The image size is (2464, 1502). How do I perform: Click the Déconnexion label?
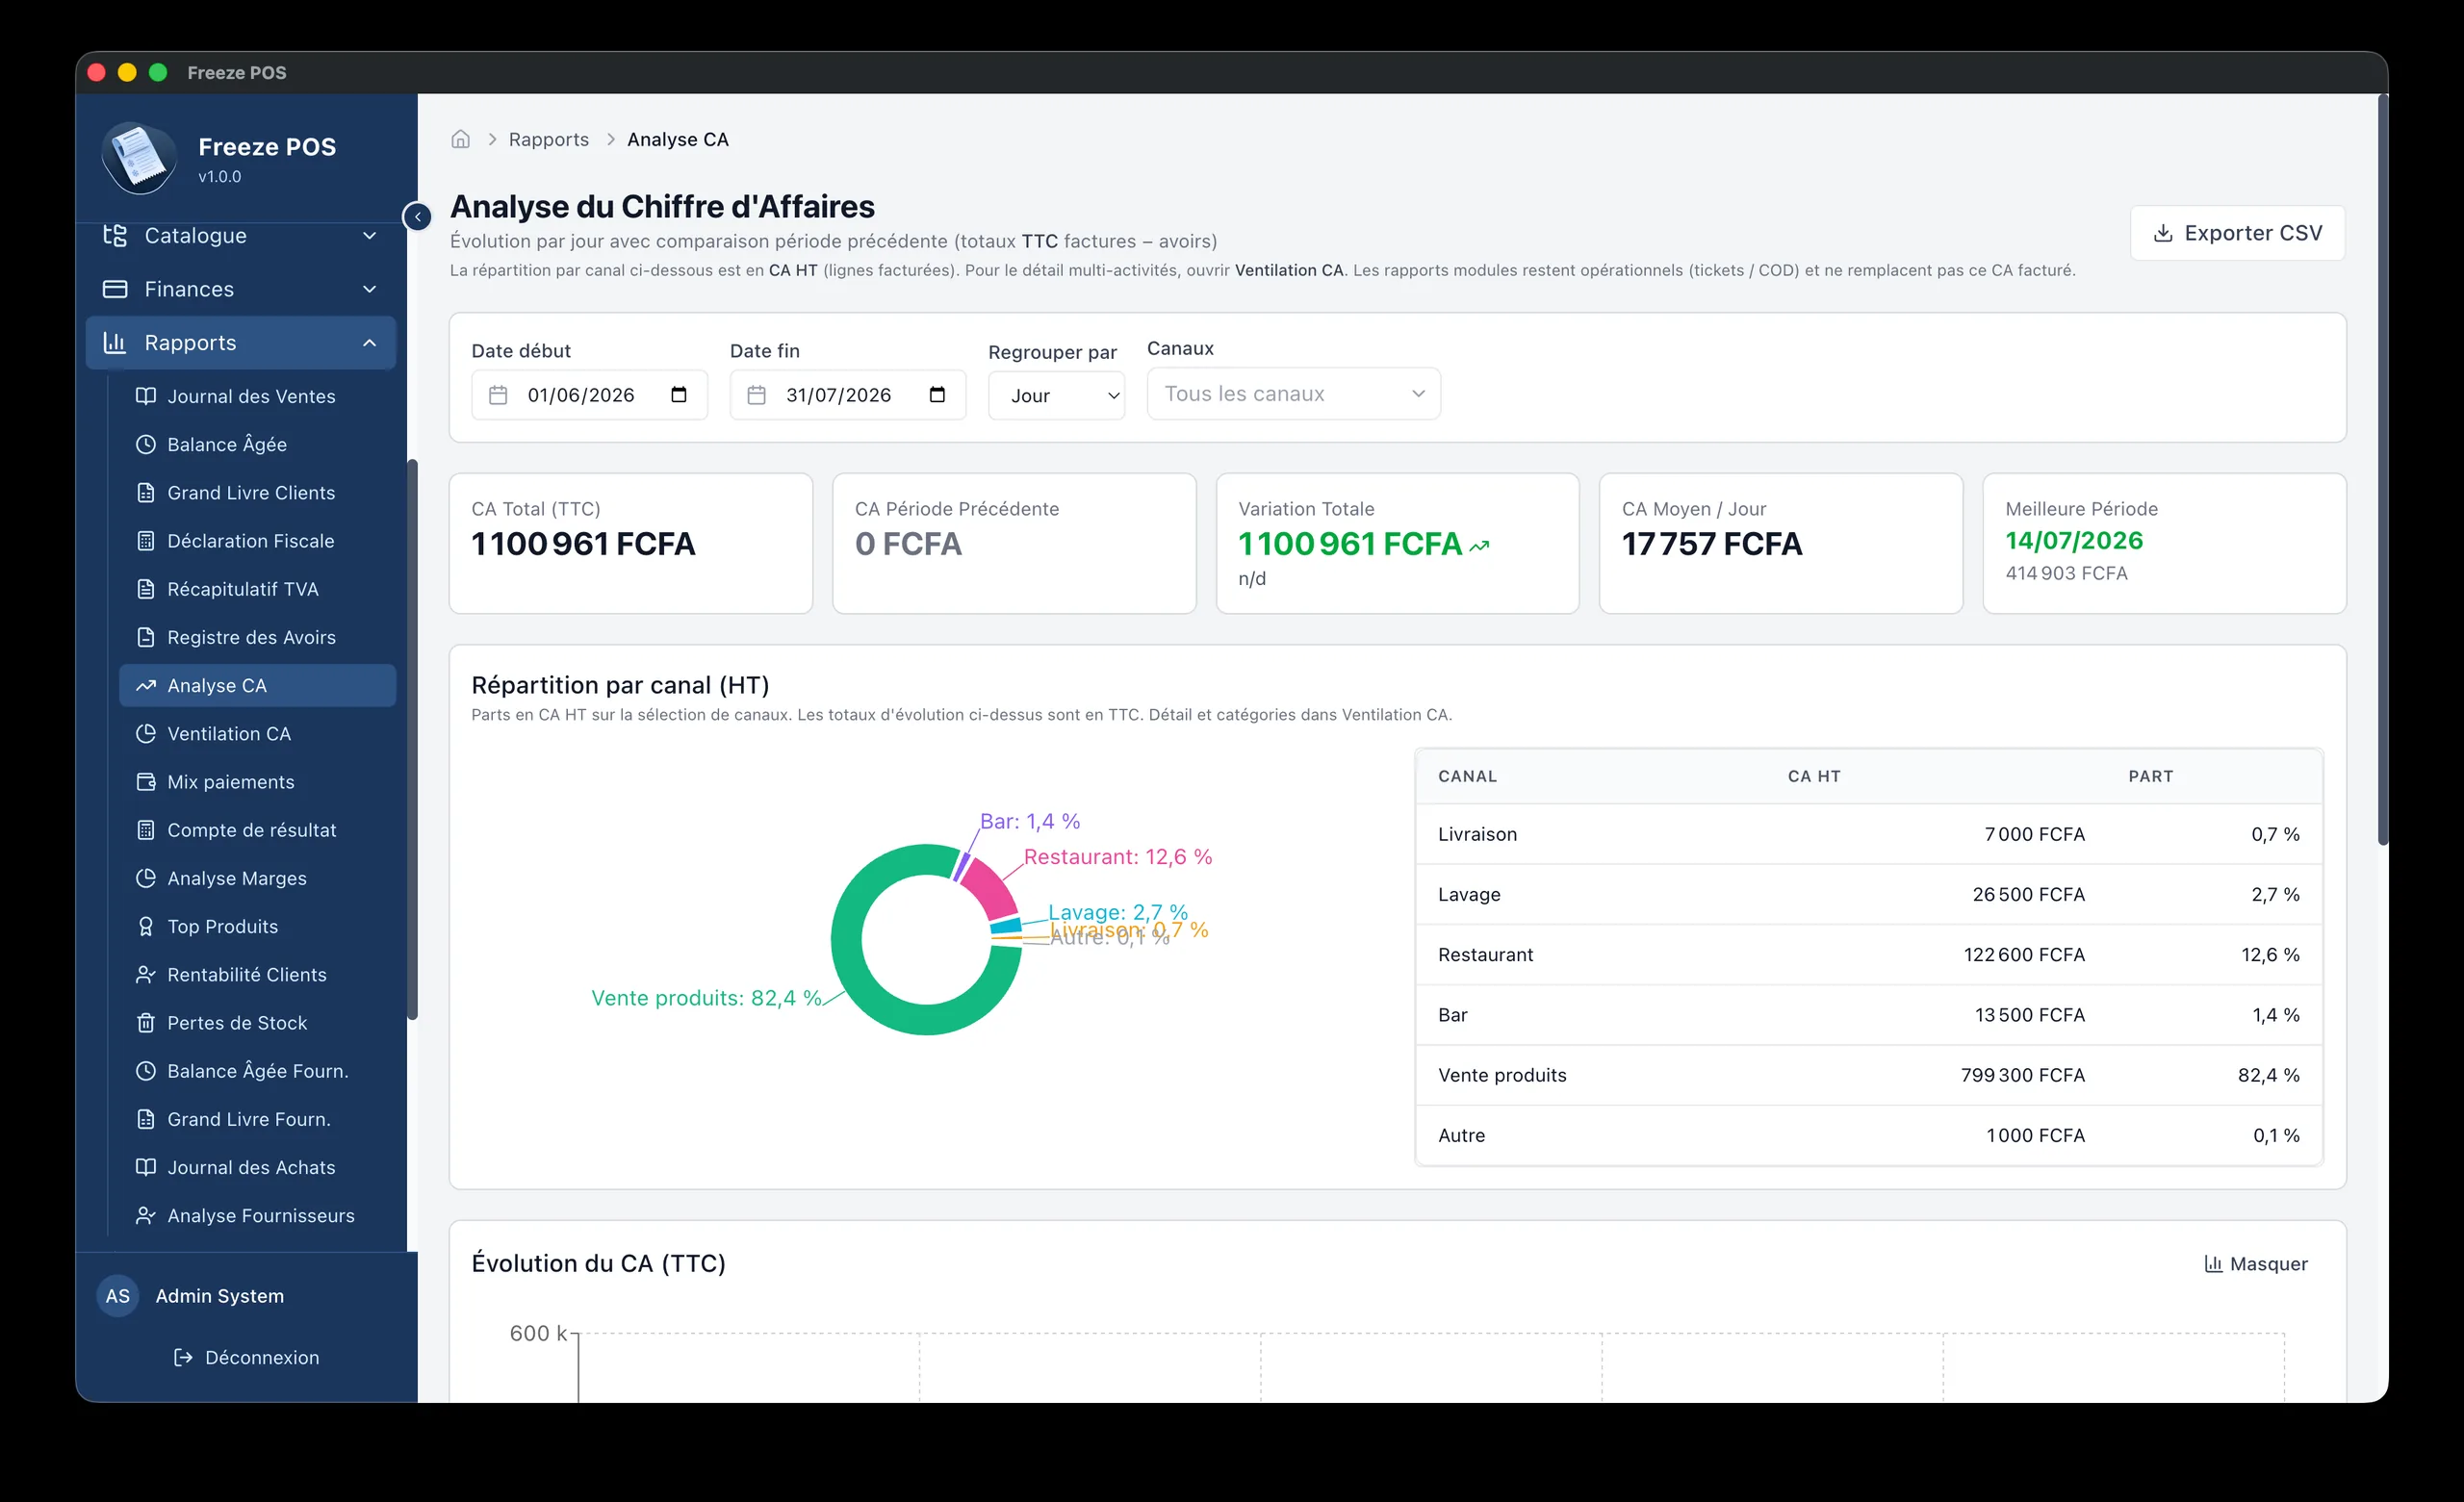(x=262, y=1357)
